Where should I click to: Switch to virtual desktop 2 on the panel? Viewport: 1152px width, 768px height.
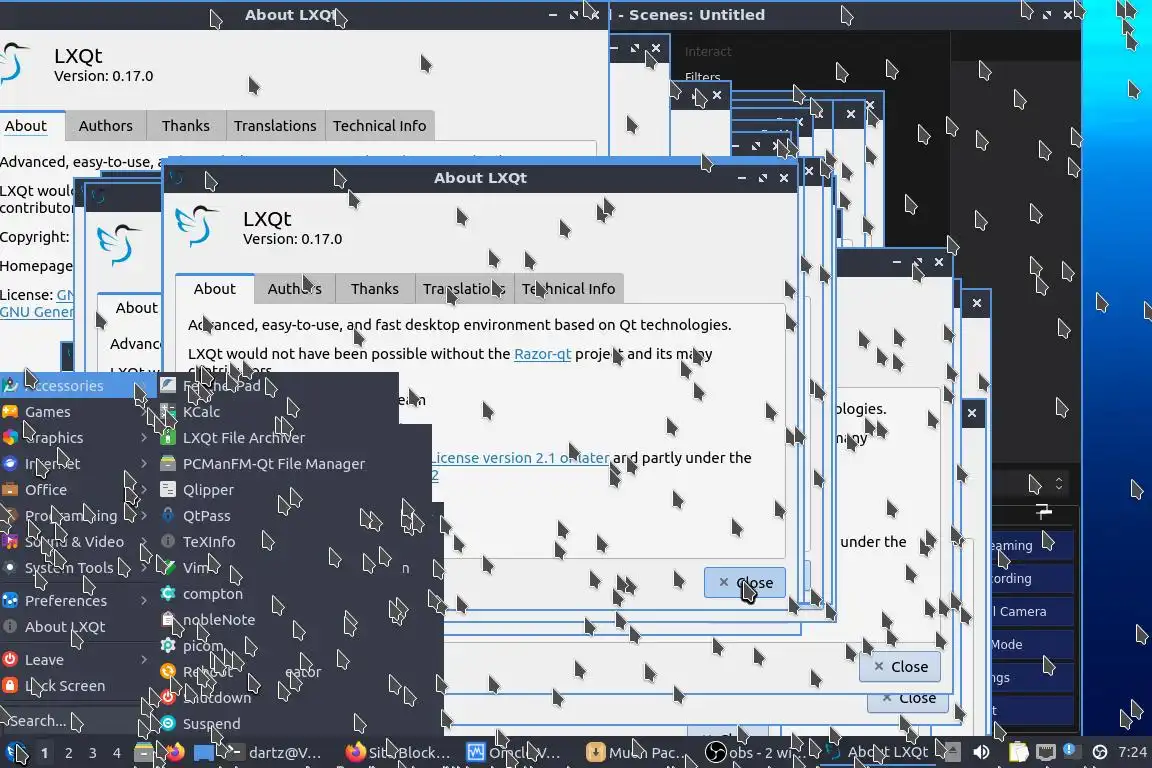pos(68,753)
